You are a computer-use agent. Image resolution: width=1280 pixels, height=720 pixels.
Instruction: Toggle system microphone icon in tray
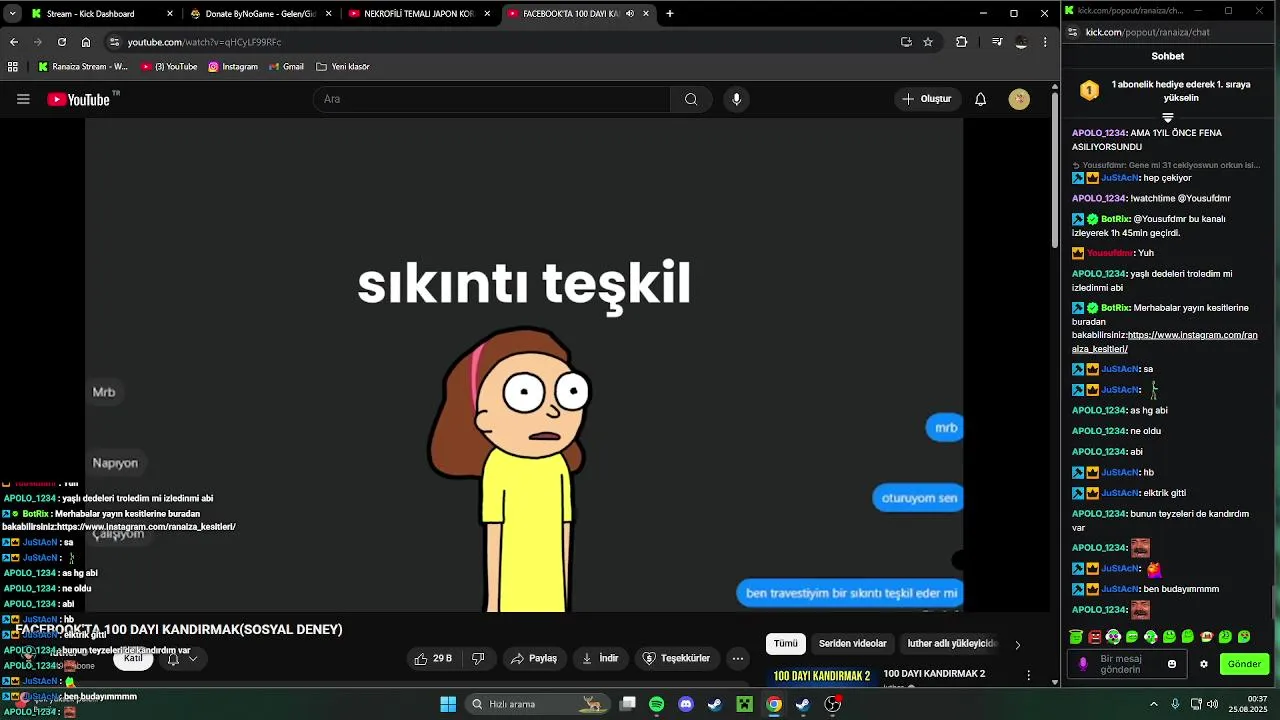click(x=1175, y=704)
